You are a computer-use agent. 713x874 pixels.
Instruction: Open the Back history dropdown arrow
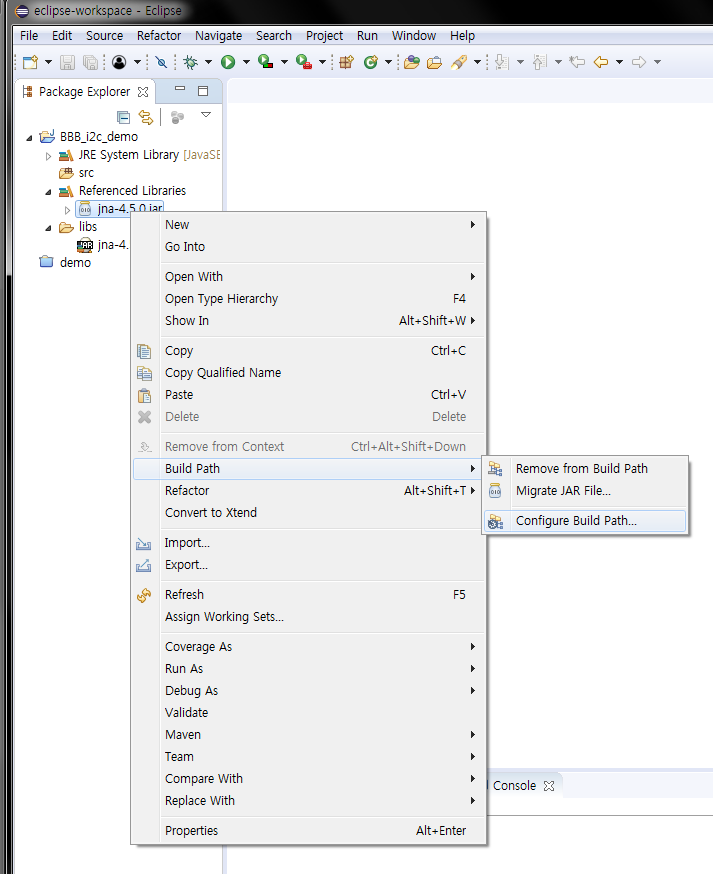pyautogui.click(x=619, y=62)
